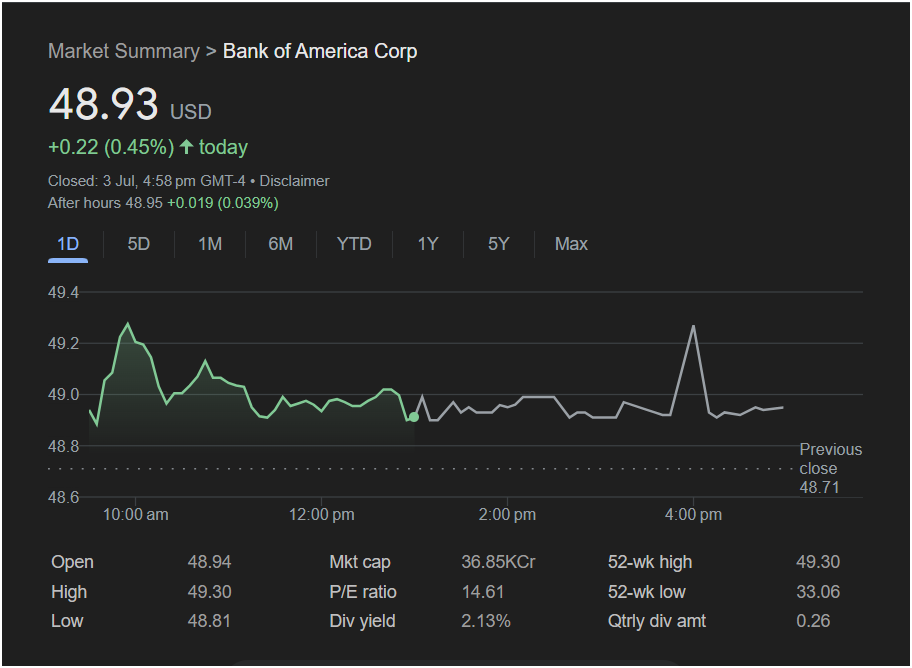
Task: Click the 52-wk high label
Action: [650, 562]
